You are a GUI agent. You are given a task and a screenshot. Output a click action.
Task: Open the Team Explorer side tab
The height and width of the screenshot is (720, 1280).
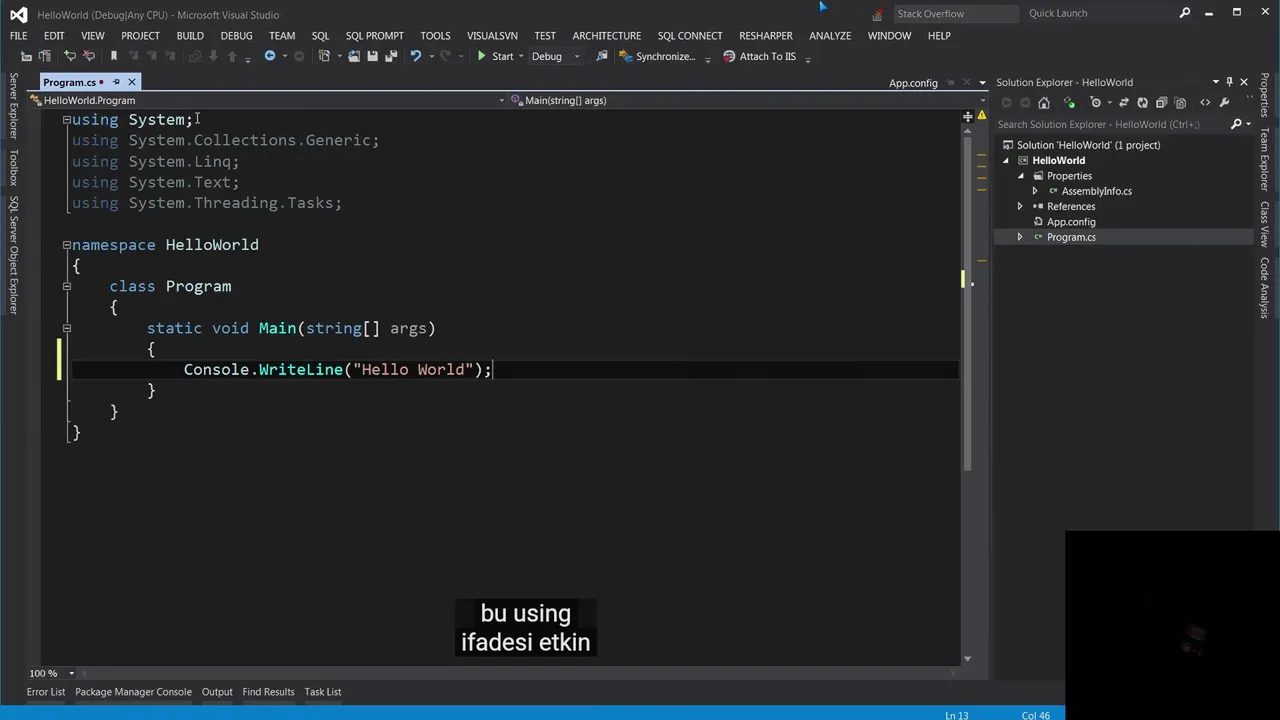point(1265,160)
